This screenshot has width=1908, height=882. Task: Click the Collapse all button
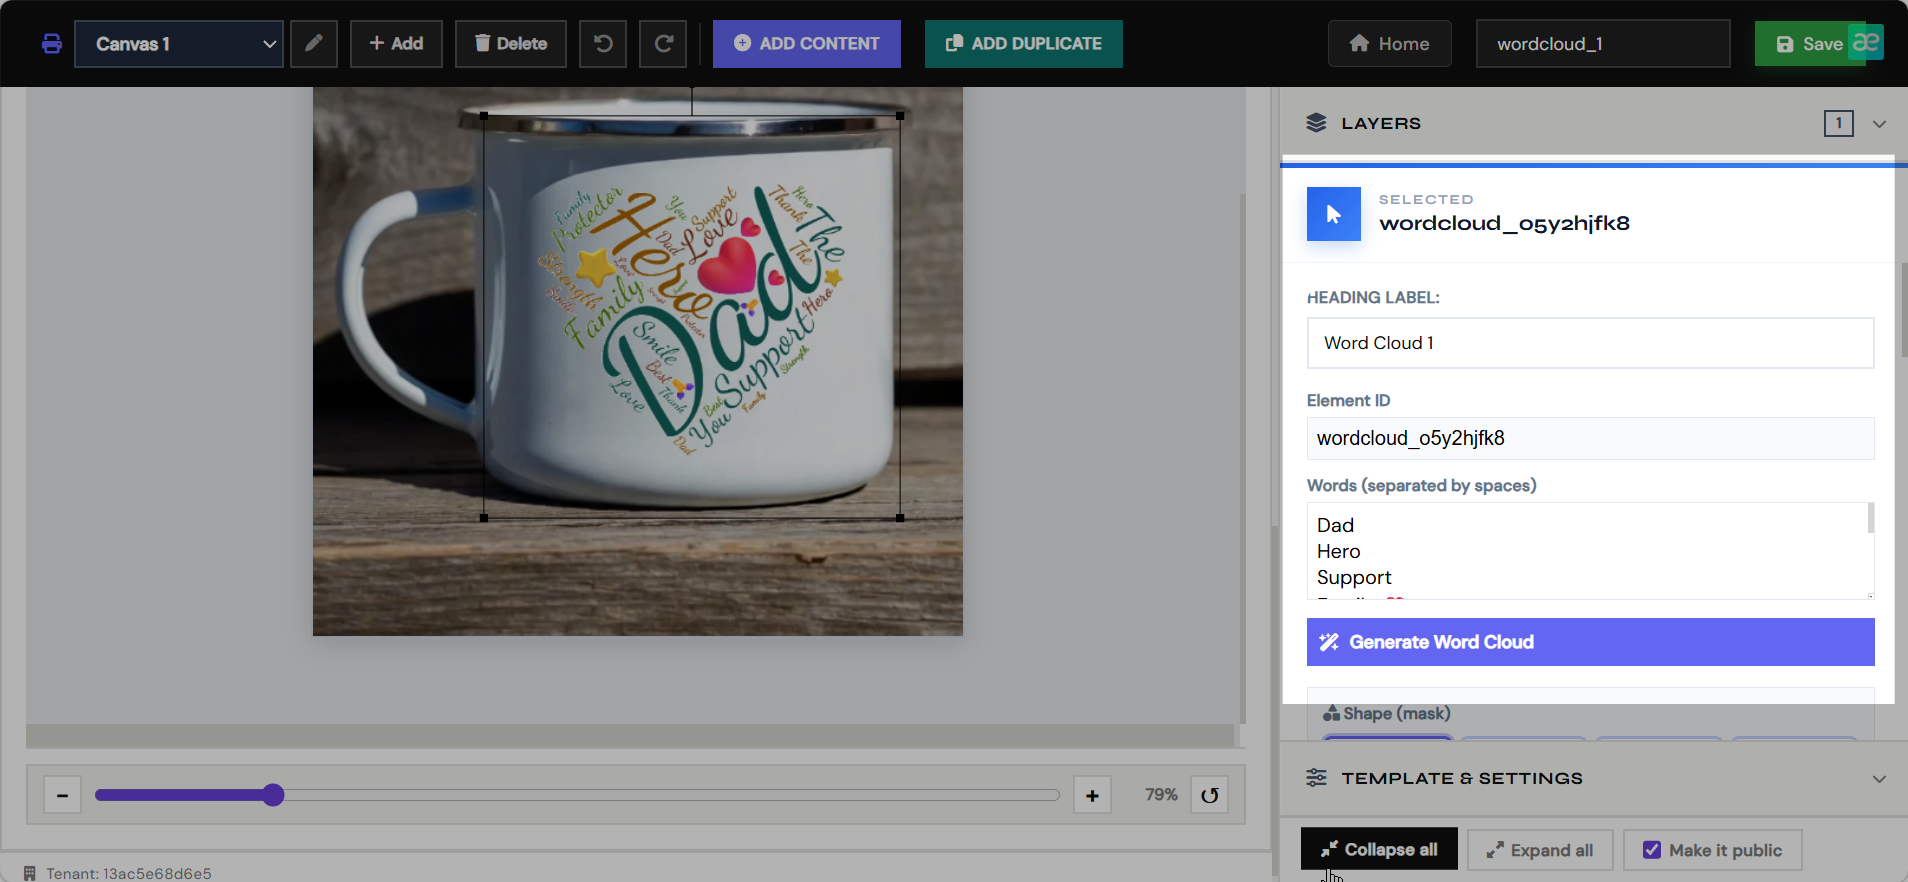click(1379, 850)
